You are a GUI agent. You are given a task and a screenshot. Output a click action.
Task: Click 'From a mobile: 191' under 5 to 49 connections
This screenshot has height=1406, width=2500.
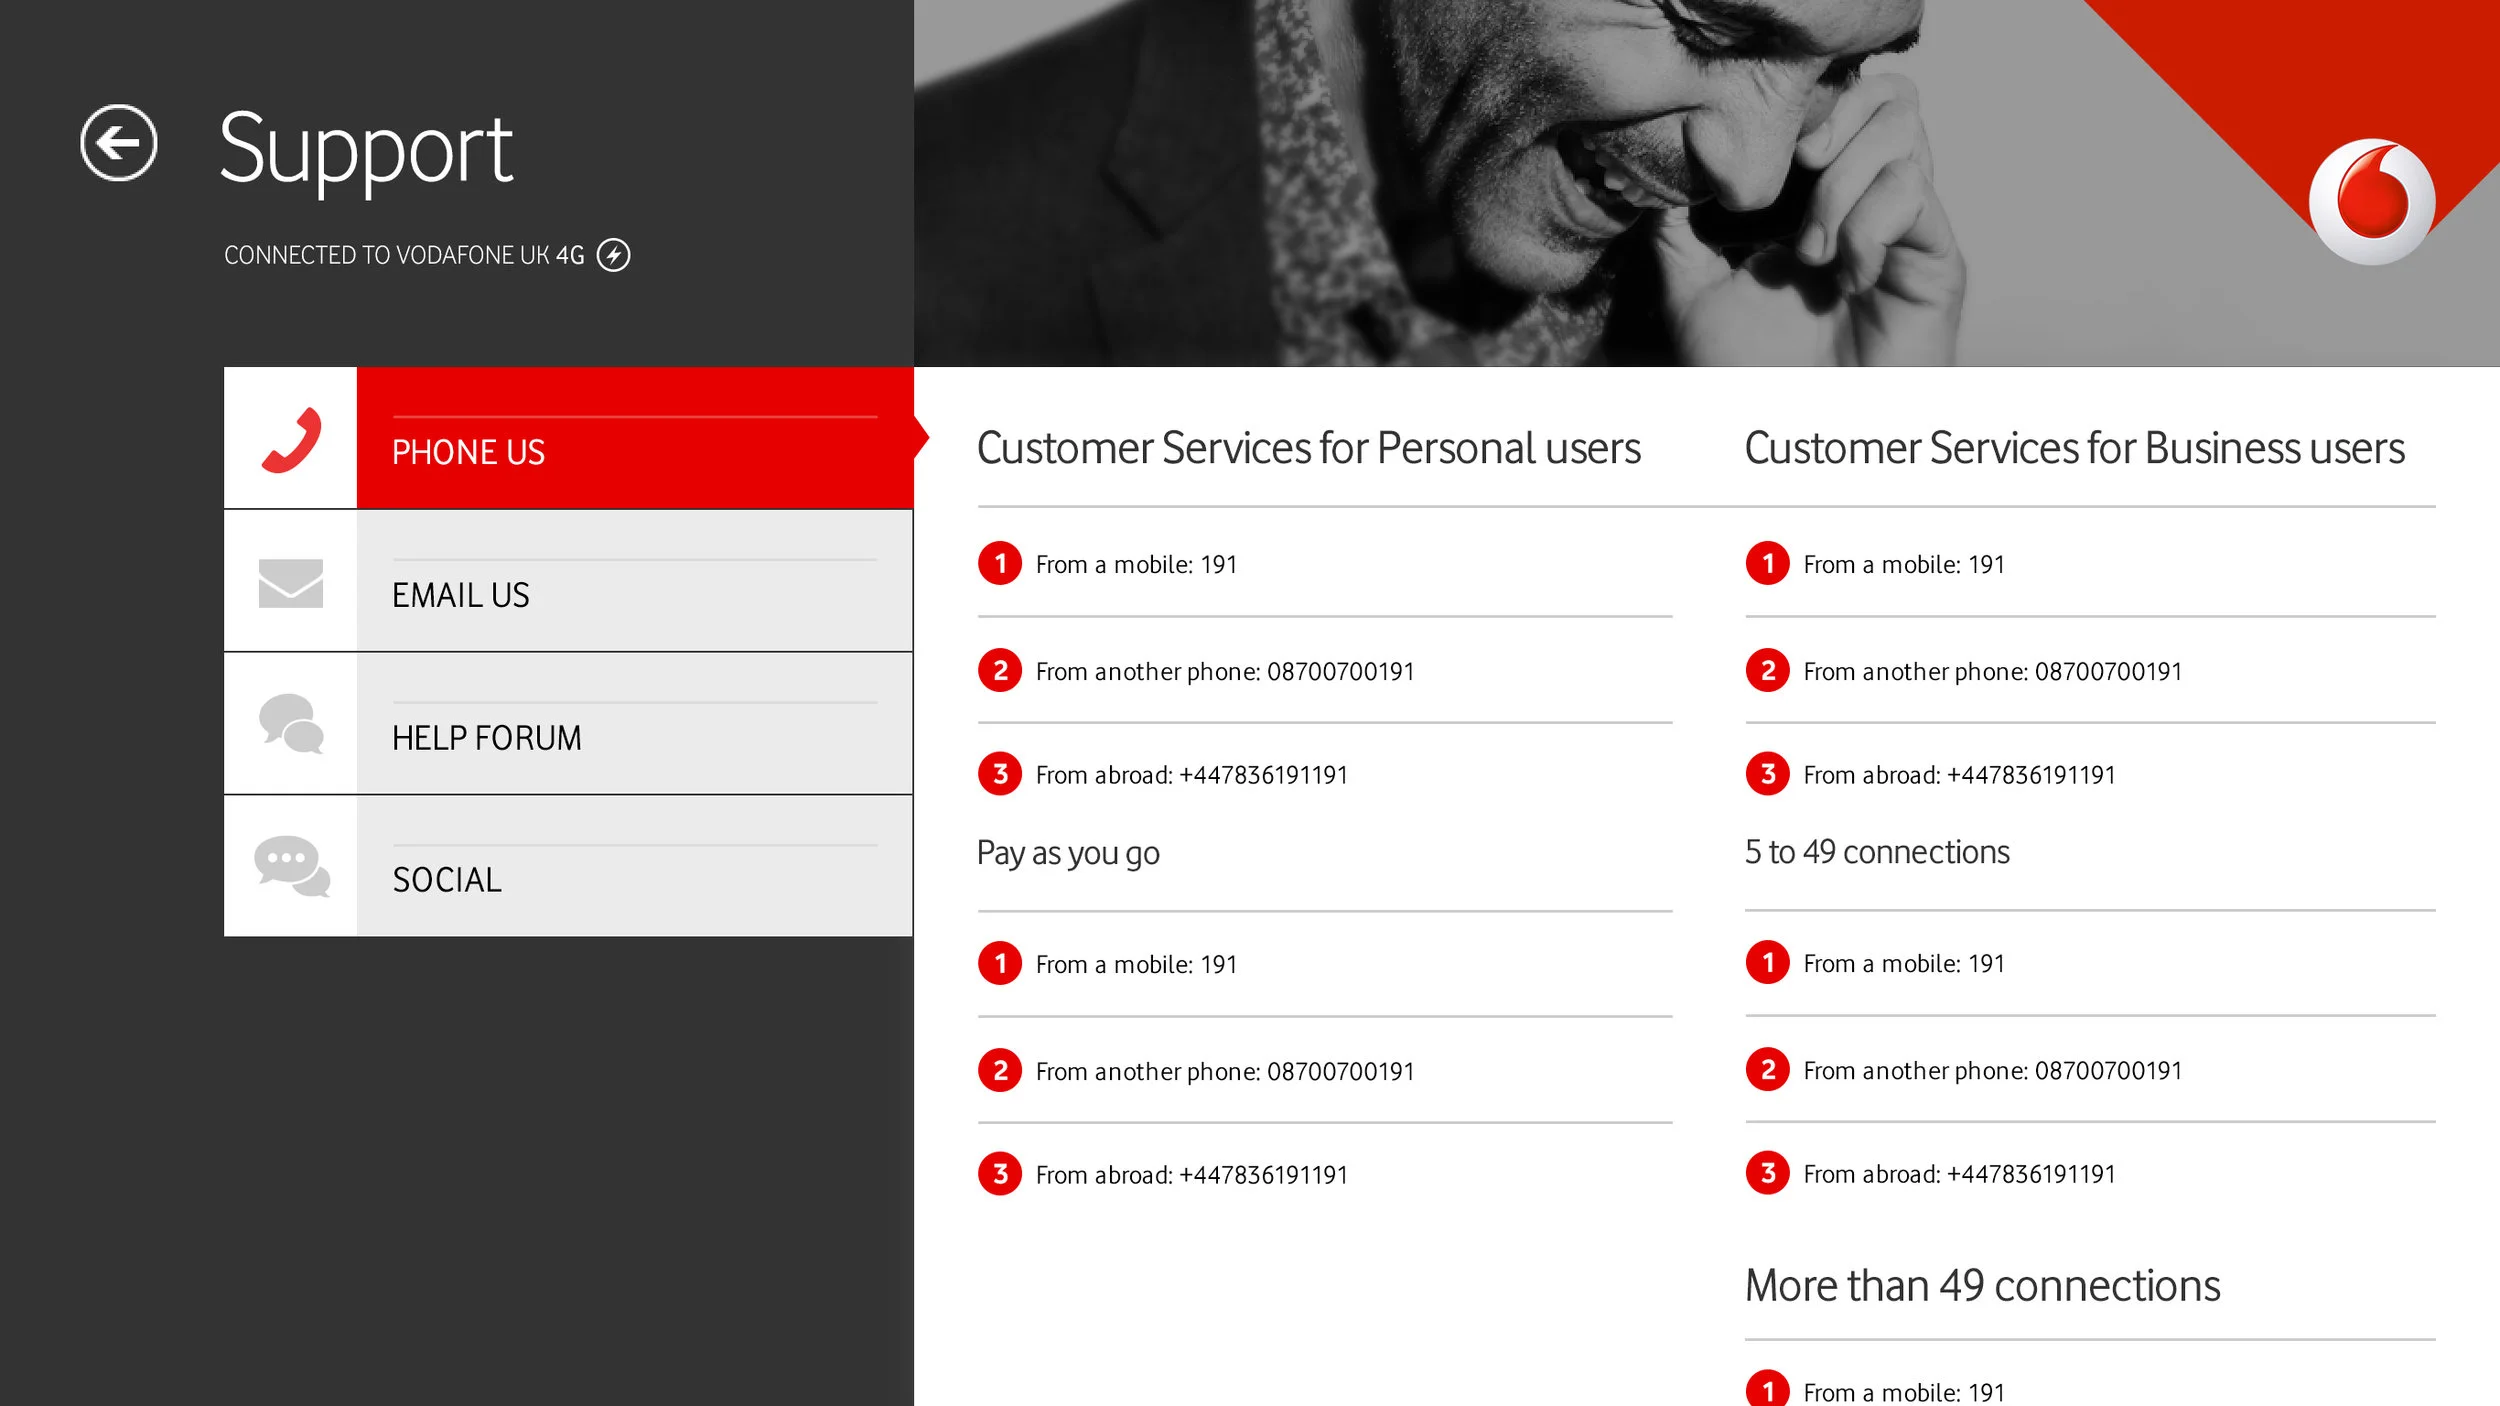[x=1904, y=964]
